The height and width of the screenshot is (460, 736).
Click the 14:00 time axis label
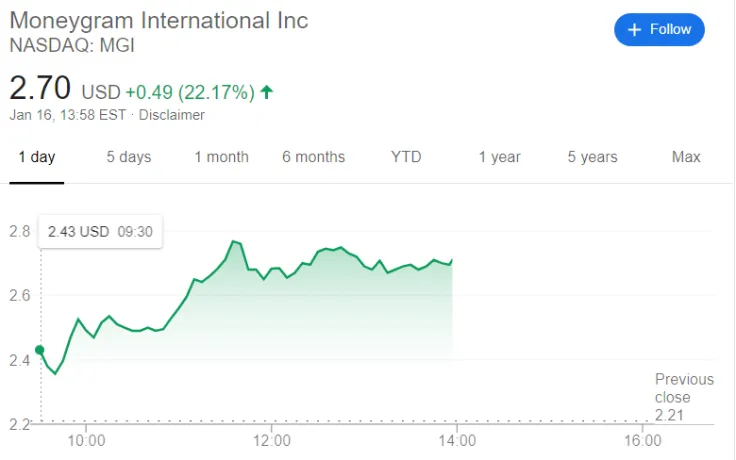[x=457, y=441]
